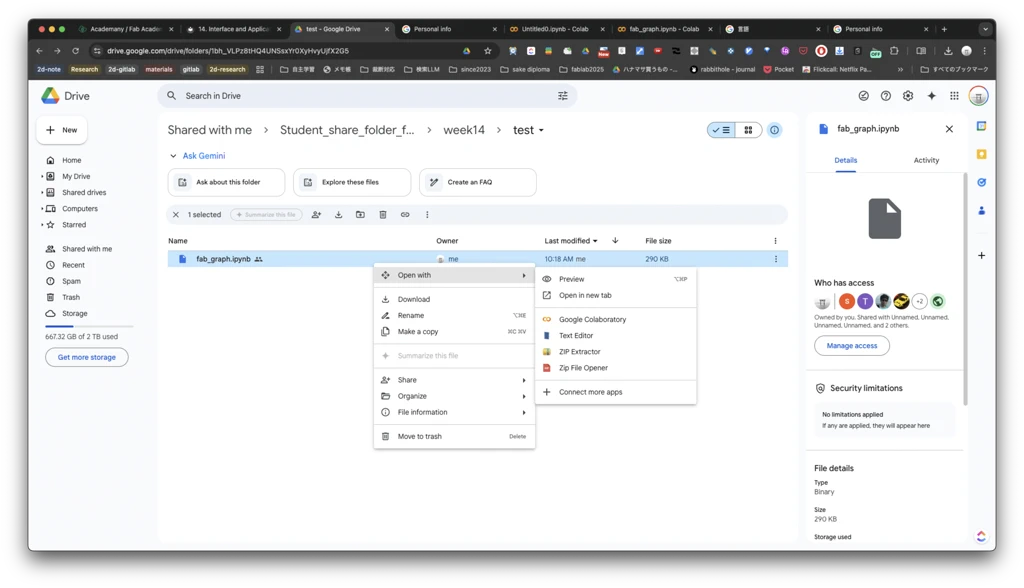Click the offline ready status icon
Image resolution: width=1024 pixels, height=588 pixels.
(863, 96)
